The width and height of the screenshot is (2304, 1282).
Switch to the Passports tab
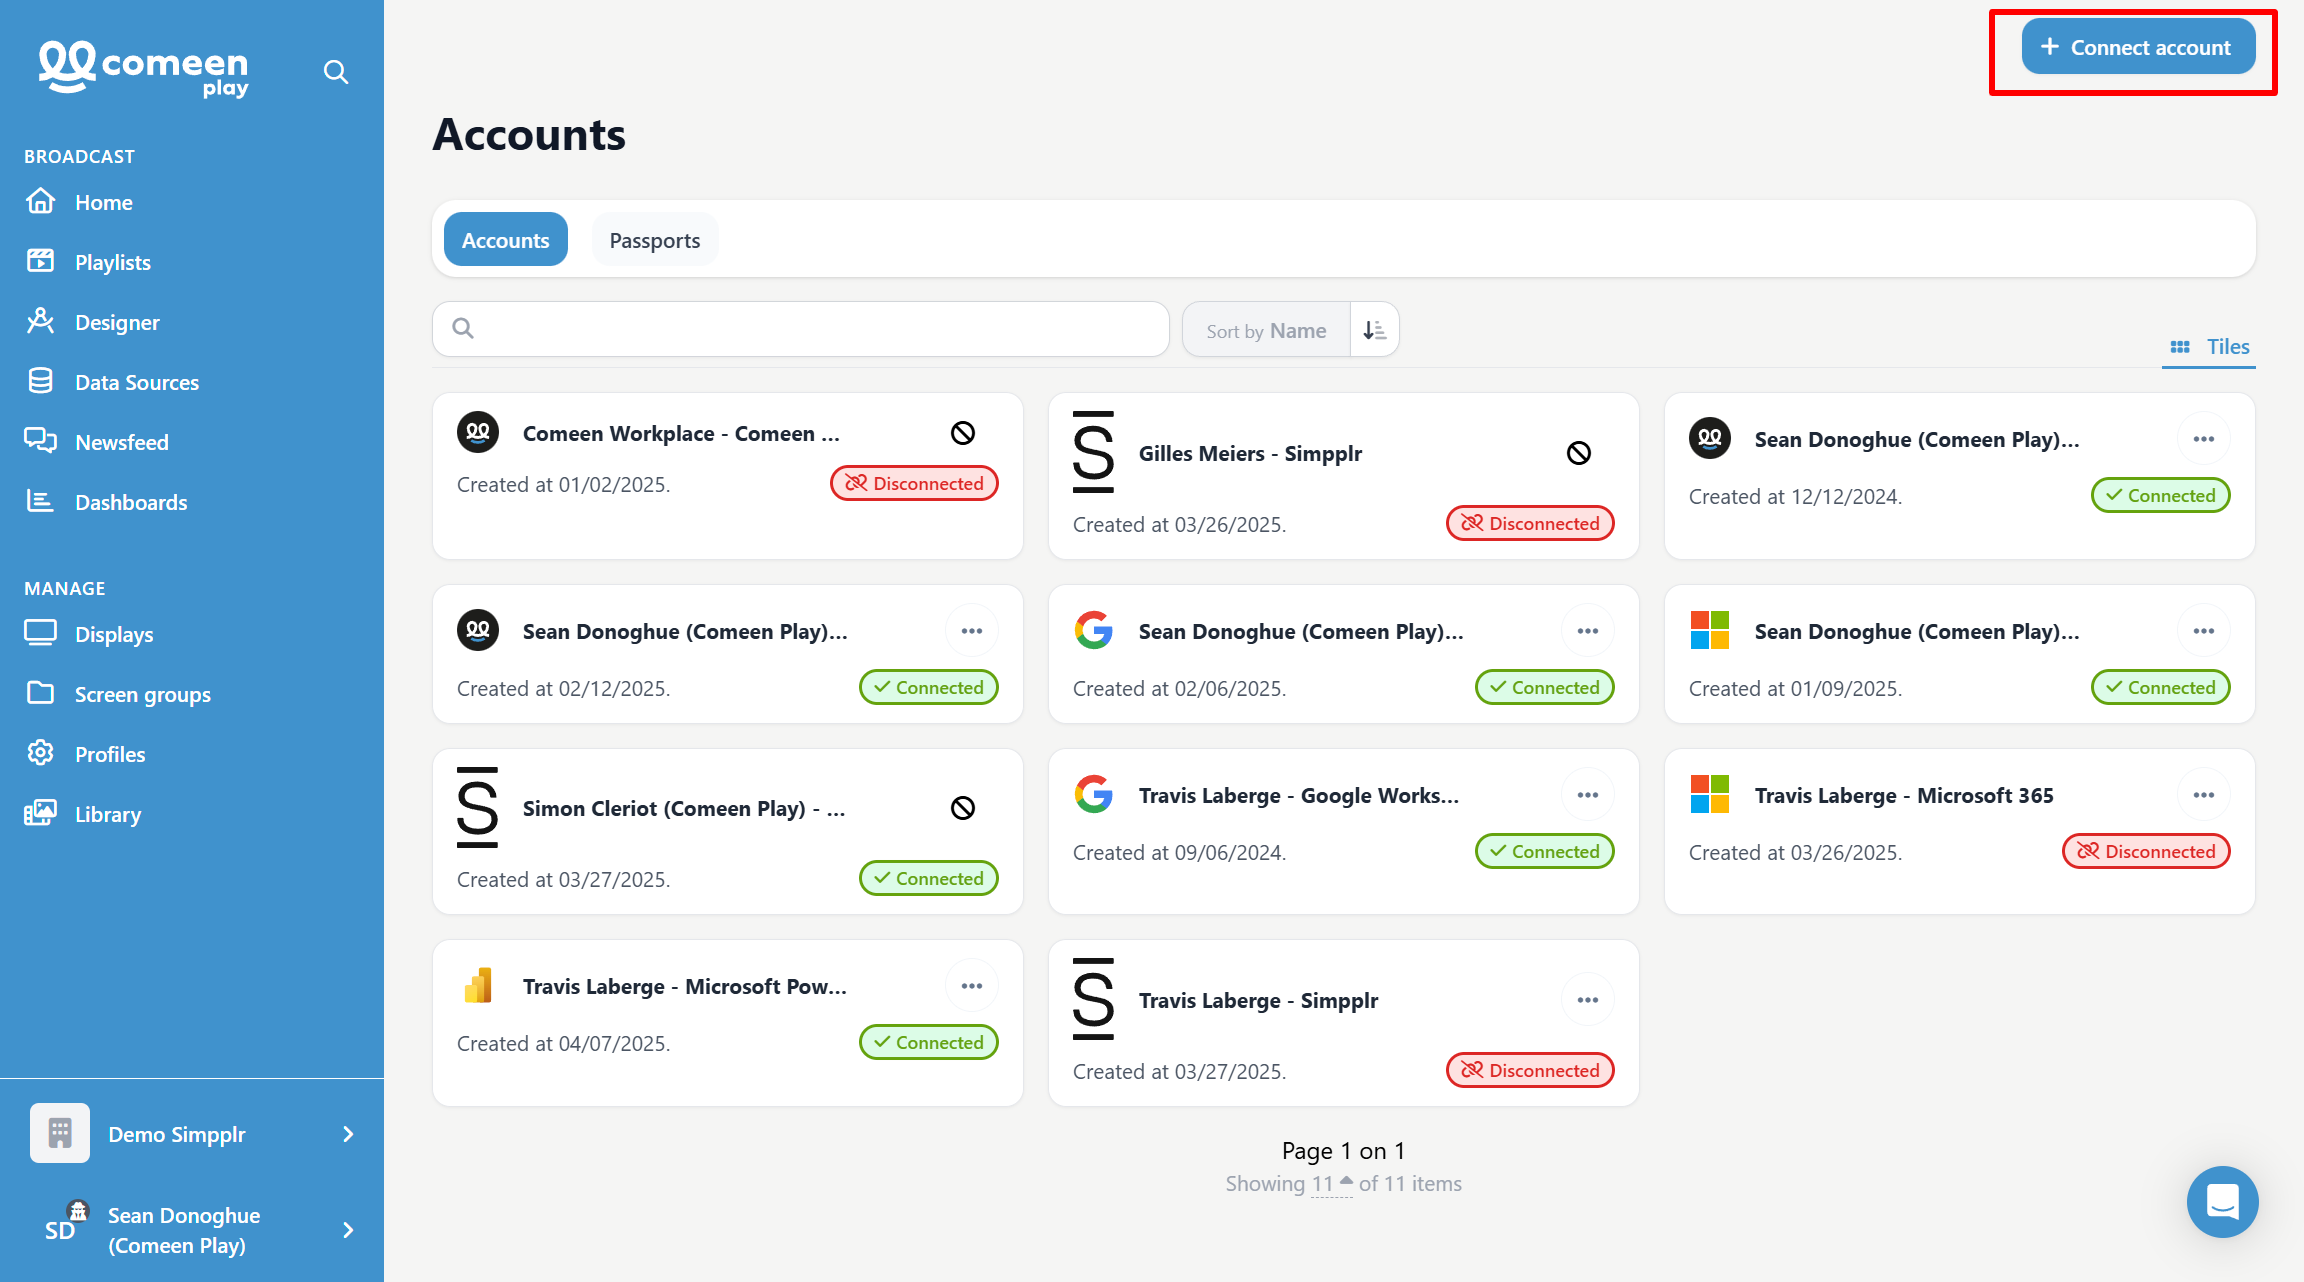pos(654,240)
